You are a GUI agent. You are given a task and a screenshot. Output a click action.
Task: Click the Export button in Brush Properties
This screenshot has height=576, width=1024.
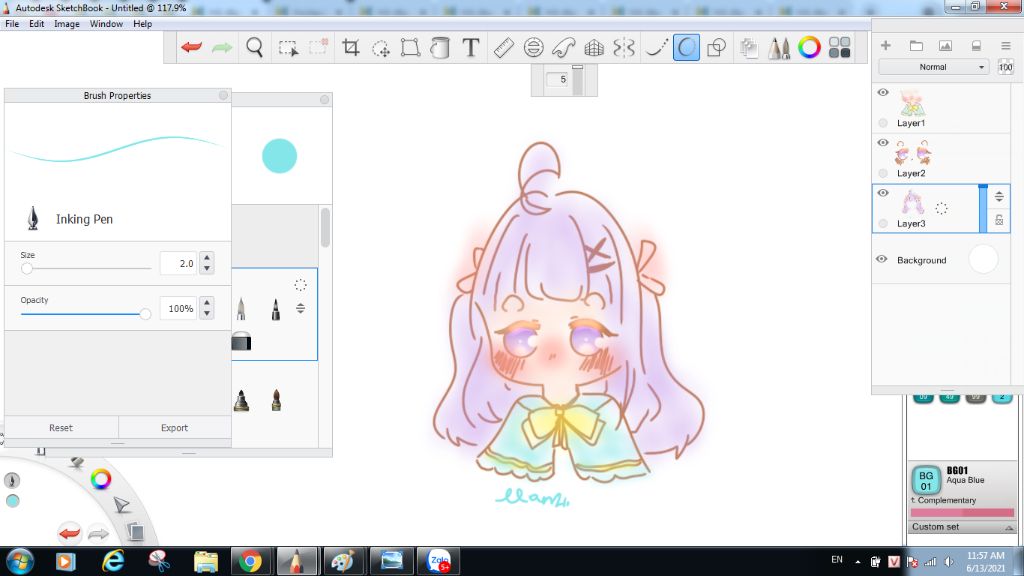(x=174, y=428)
